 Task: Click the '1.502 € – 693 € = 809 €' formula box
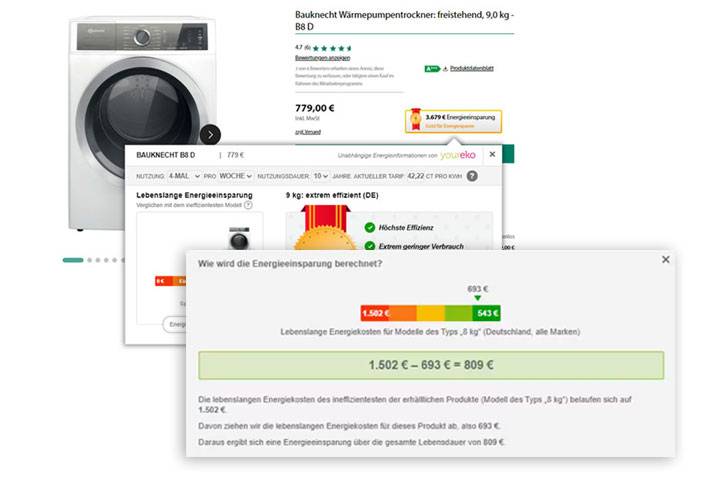click(431, 365)
